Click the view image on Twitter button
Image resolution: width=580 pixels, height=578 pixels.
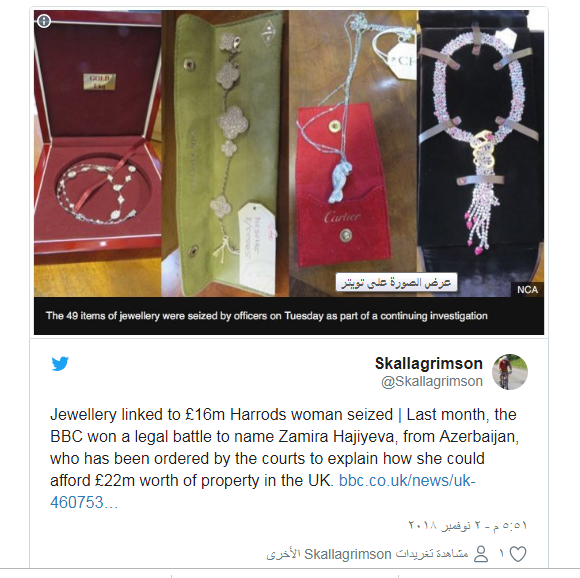pyautogui.click(x=397, y=283)
